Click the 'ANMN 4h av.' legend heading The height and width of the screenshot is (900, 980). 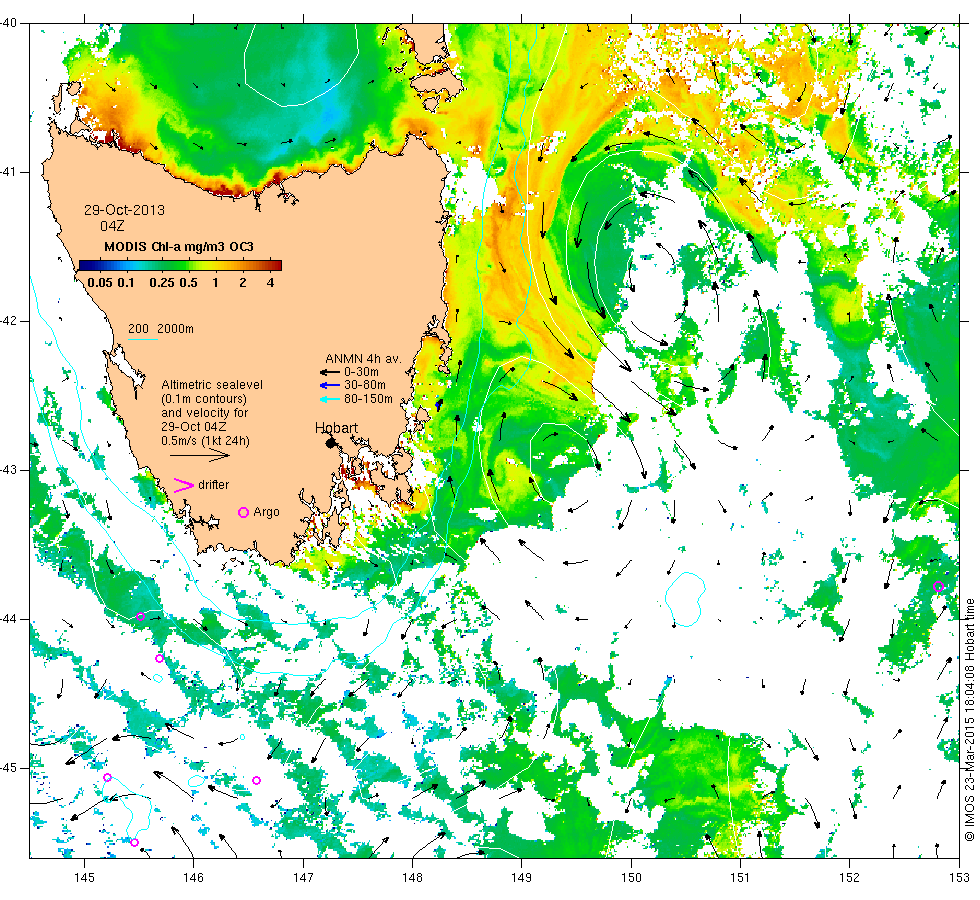[363, 359]
